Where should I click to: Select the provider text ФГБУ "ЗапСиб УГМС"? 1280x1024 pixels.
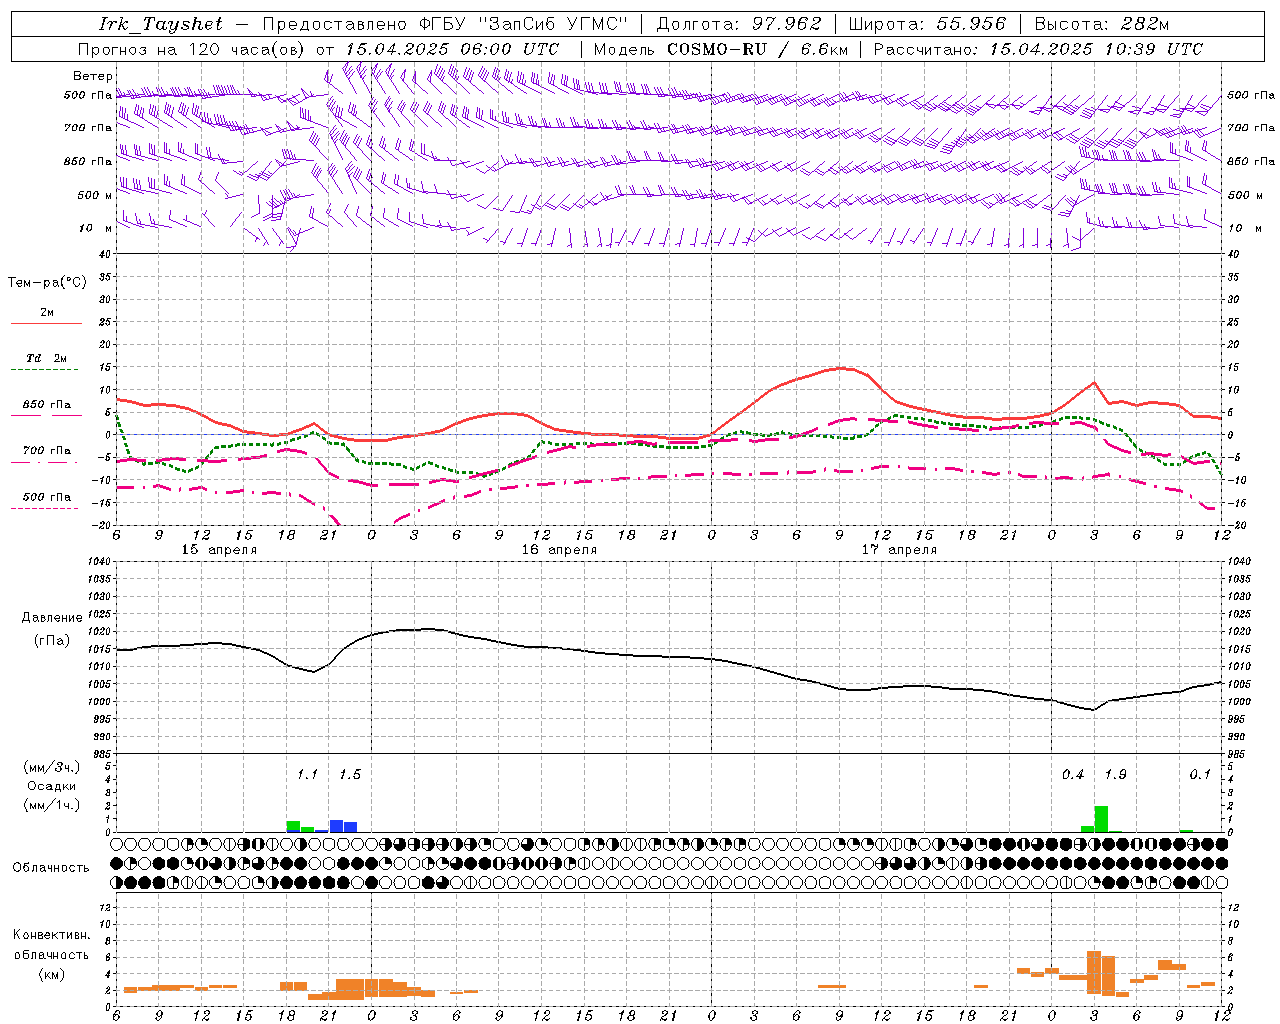pos(522,24)
